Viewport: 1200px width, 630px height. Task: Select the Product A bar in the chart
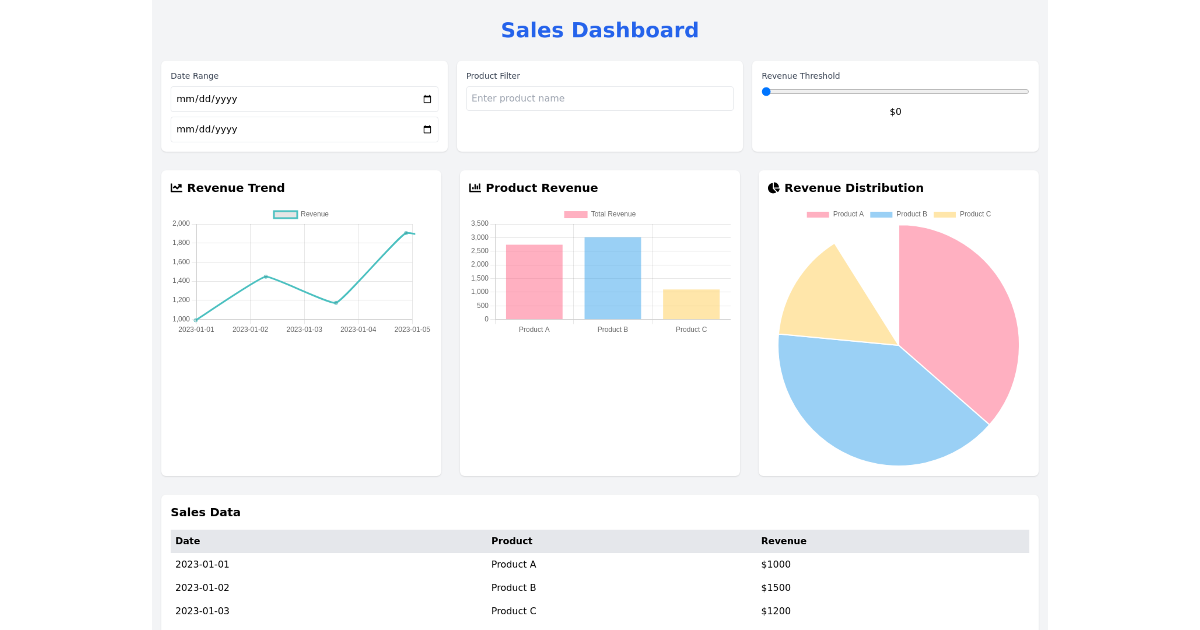[533, 280]
